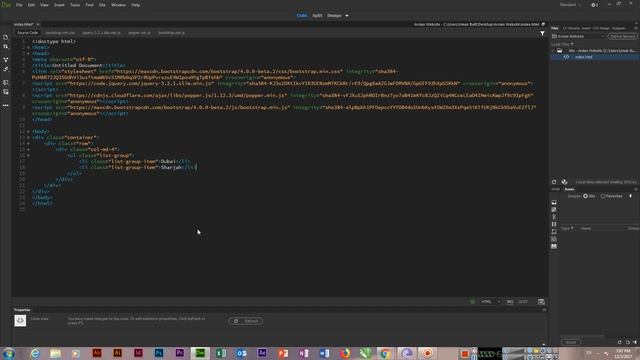
Task: Select the Site radio button in Assets
Action: [x=586, y=196]
